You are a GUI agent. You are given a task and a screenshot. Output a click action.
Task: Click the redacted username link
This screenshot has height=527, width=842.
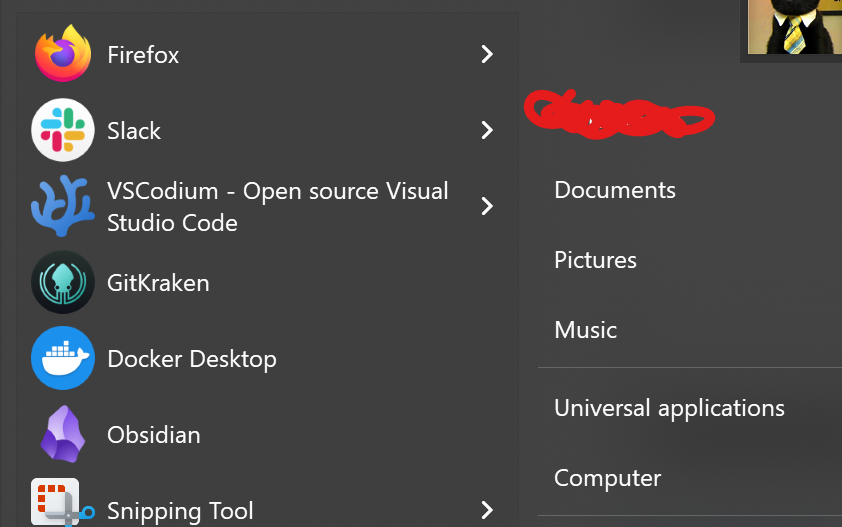[618, 114]
